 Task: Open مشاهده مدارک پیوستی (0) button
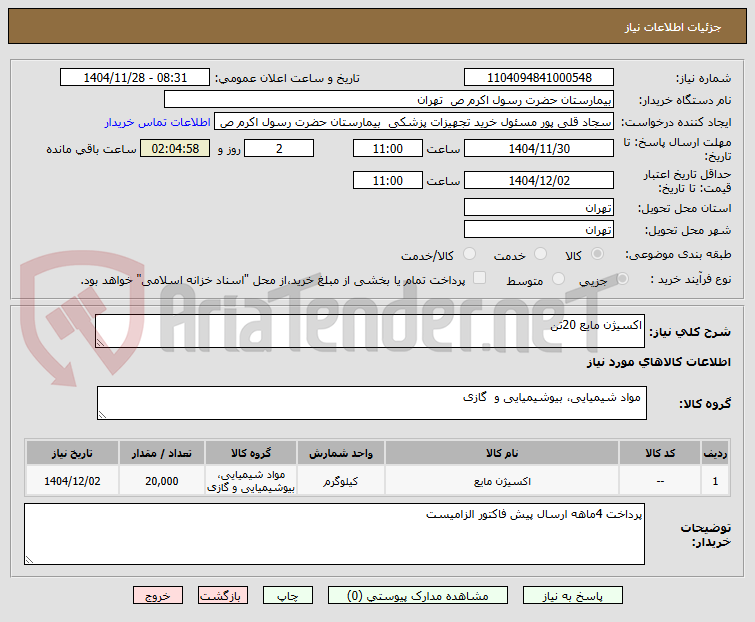417,596
